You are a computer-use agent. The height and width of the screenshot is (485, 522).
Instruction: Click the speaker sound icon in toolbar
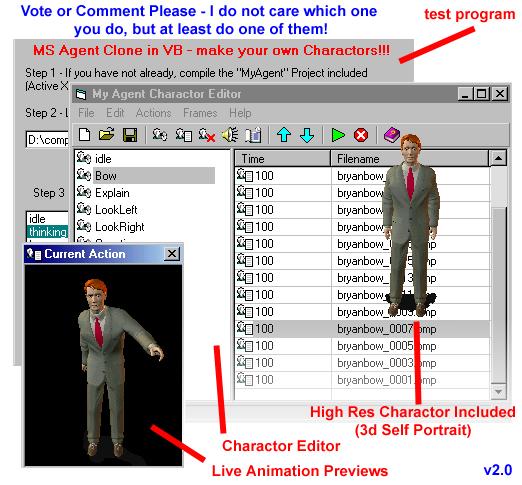pyautogui.click(x=230, y=135)
